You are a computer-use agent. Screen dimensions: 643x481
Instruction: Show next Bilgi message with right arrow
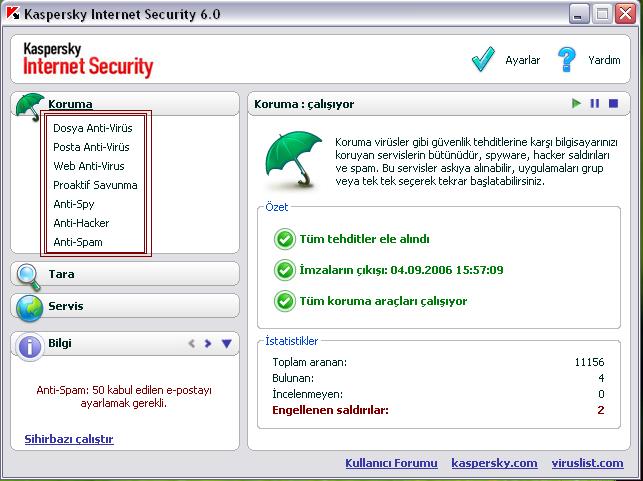tap(208, 343)
